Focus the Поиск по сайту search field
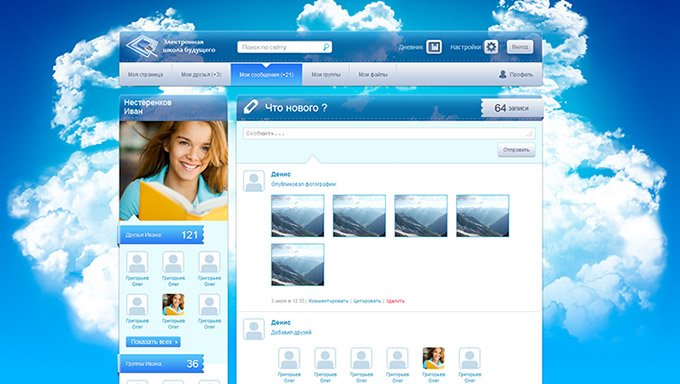Image resolution: width=680 pixels, height=384 pixels. pos(284,47)
